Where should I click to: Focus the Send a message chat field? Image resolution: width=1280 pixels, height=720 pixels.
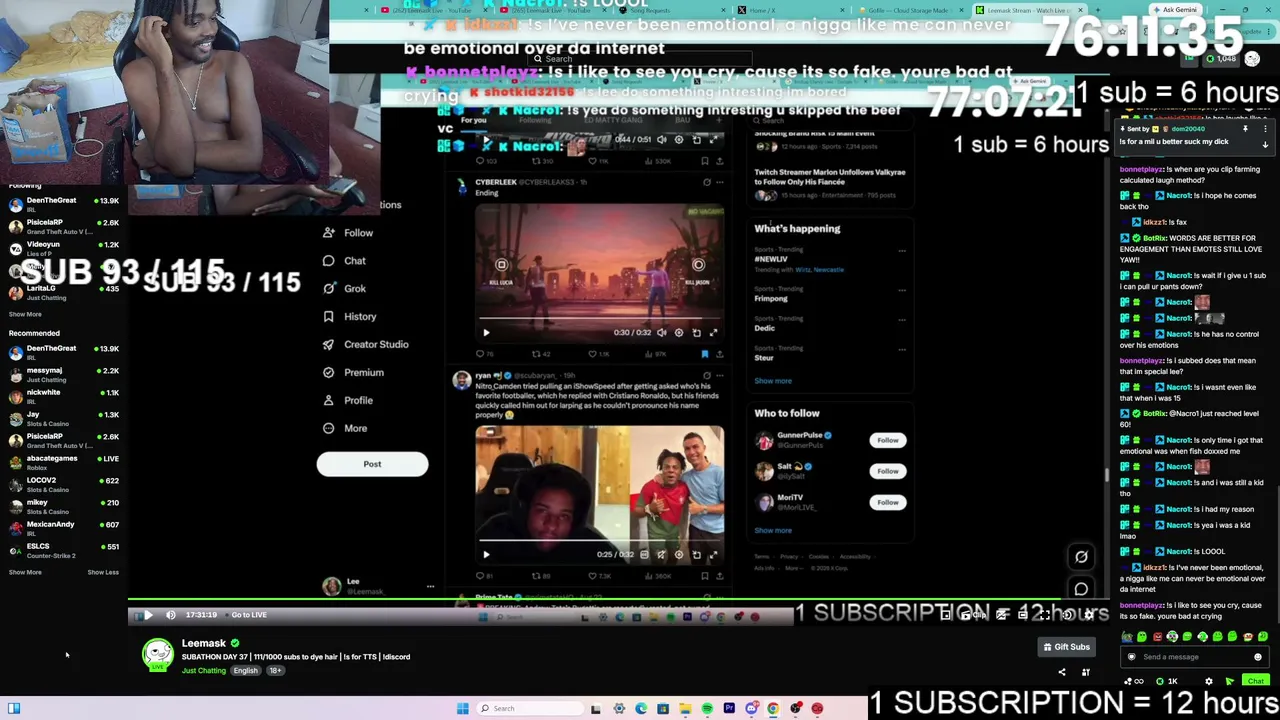1193,657
